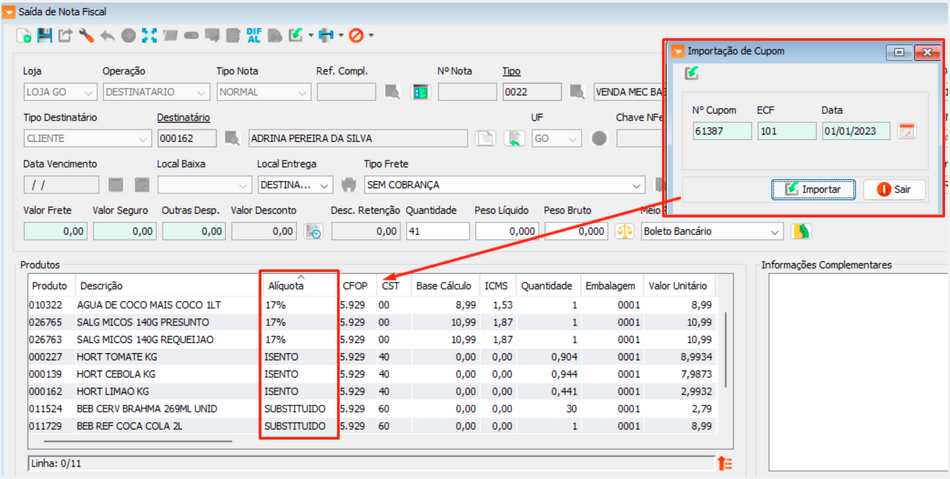Image resolution: width=950 pixels, height=479 pixels.
Task: Expand the import icon dropdown arrow in toolbar
Action: pyautogui.click(x=311, y=36)
